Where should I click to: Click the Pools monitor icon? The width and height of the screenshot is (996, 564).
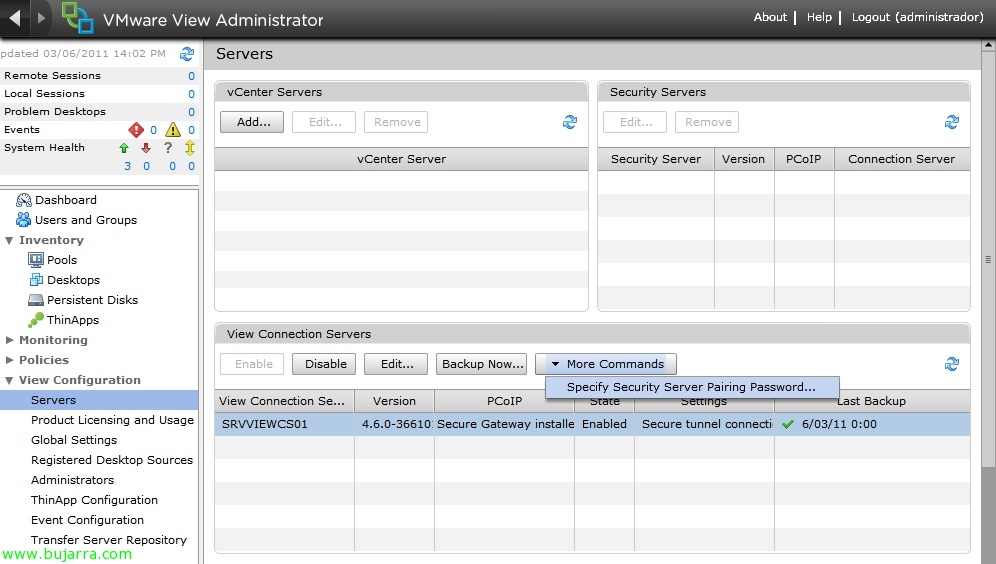point(36,260)
